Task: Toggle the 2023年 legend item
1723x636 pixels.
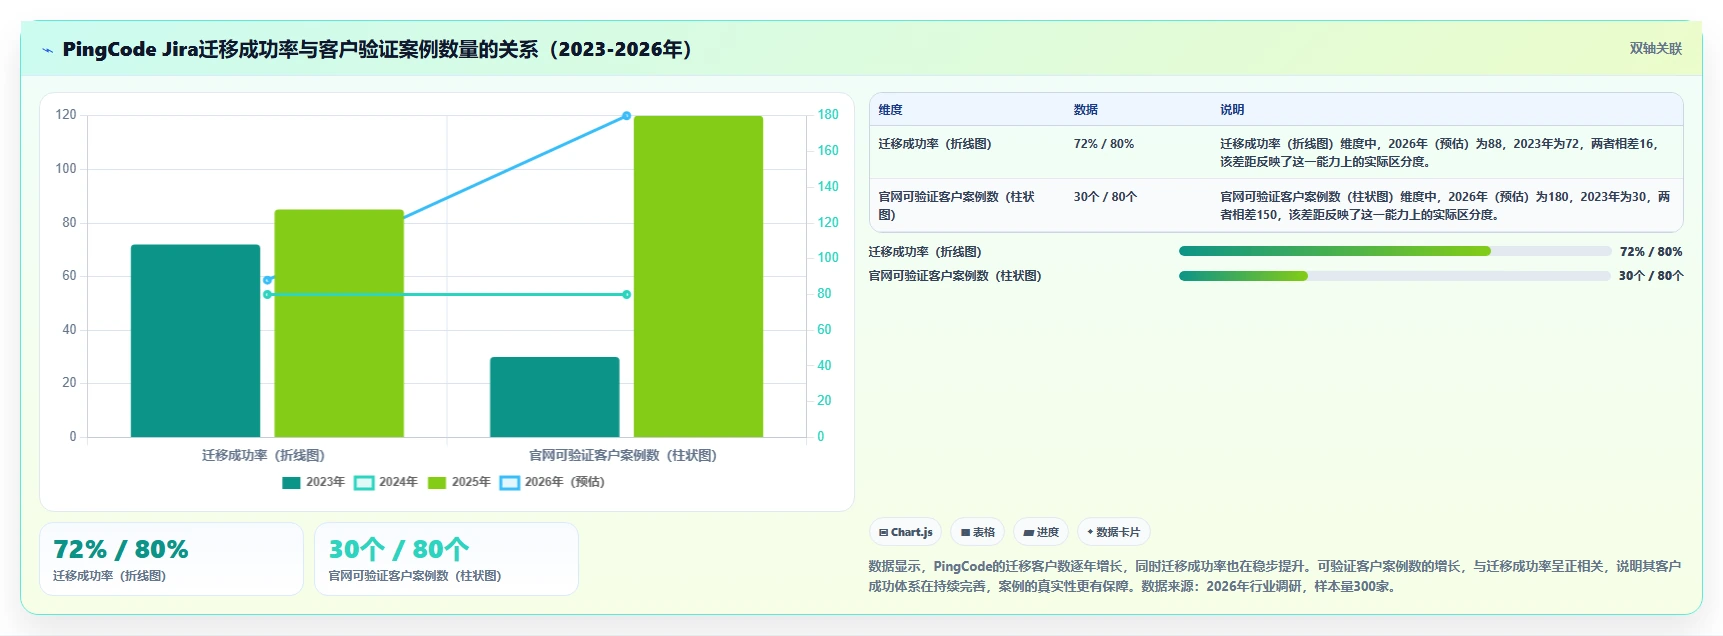Action: (313, 482)
